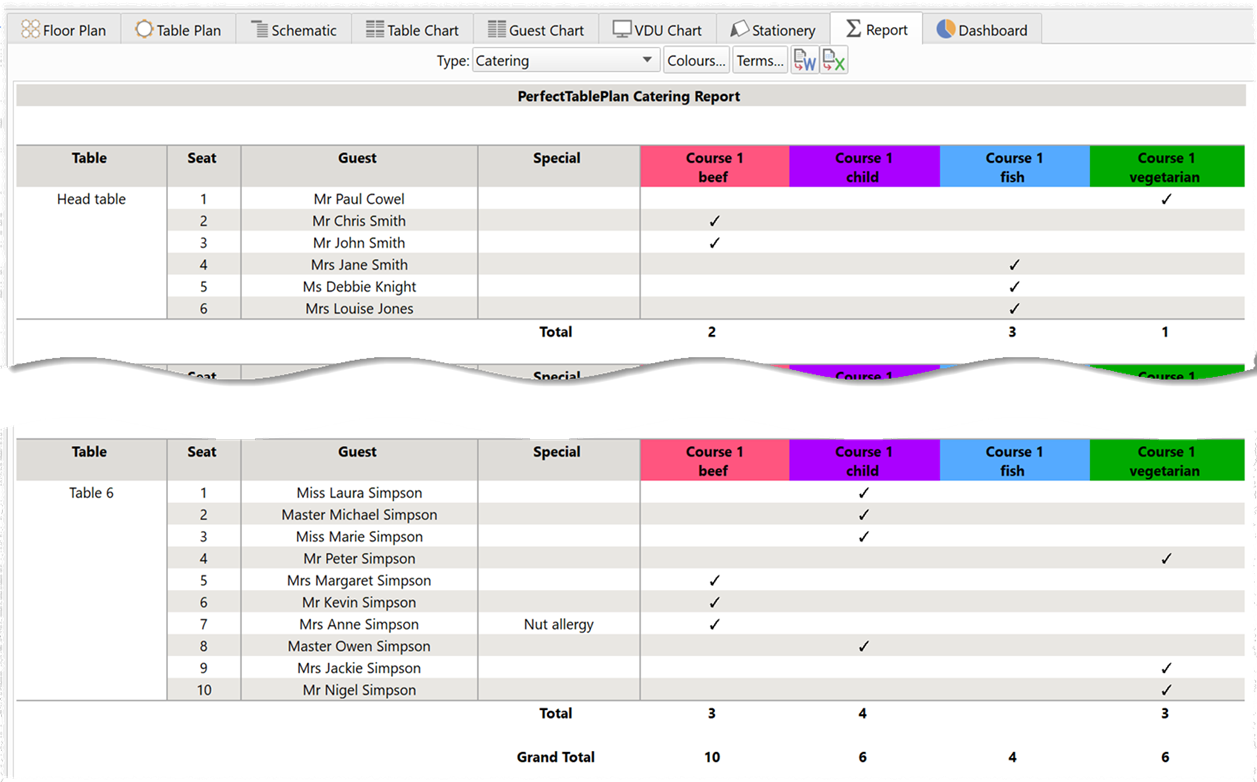Switch to the Table Chart tab
Image resolution: width=1257 pixels, height=782 pixels.
click(413, 30)
